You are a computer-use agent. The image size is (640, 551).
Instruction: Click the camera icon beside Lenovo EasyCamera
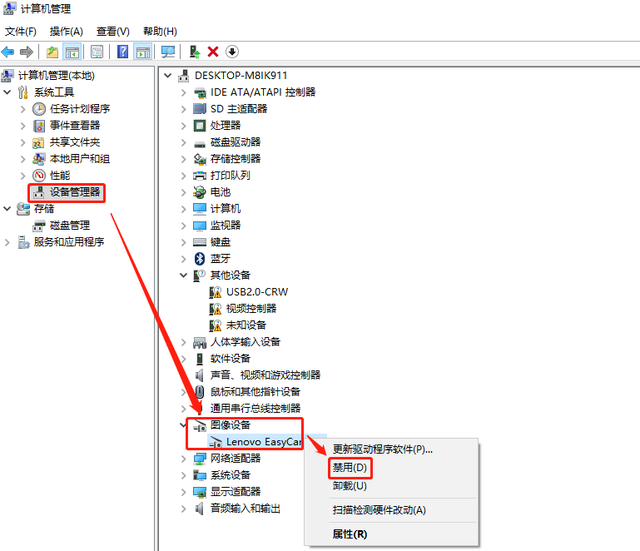tap(215, 442)
